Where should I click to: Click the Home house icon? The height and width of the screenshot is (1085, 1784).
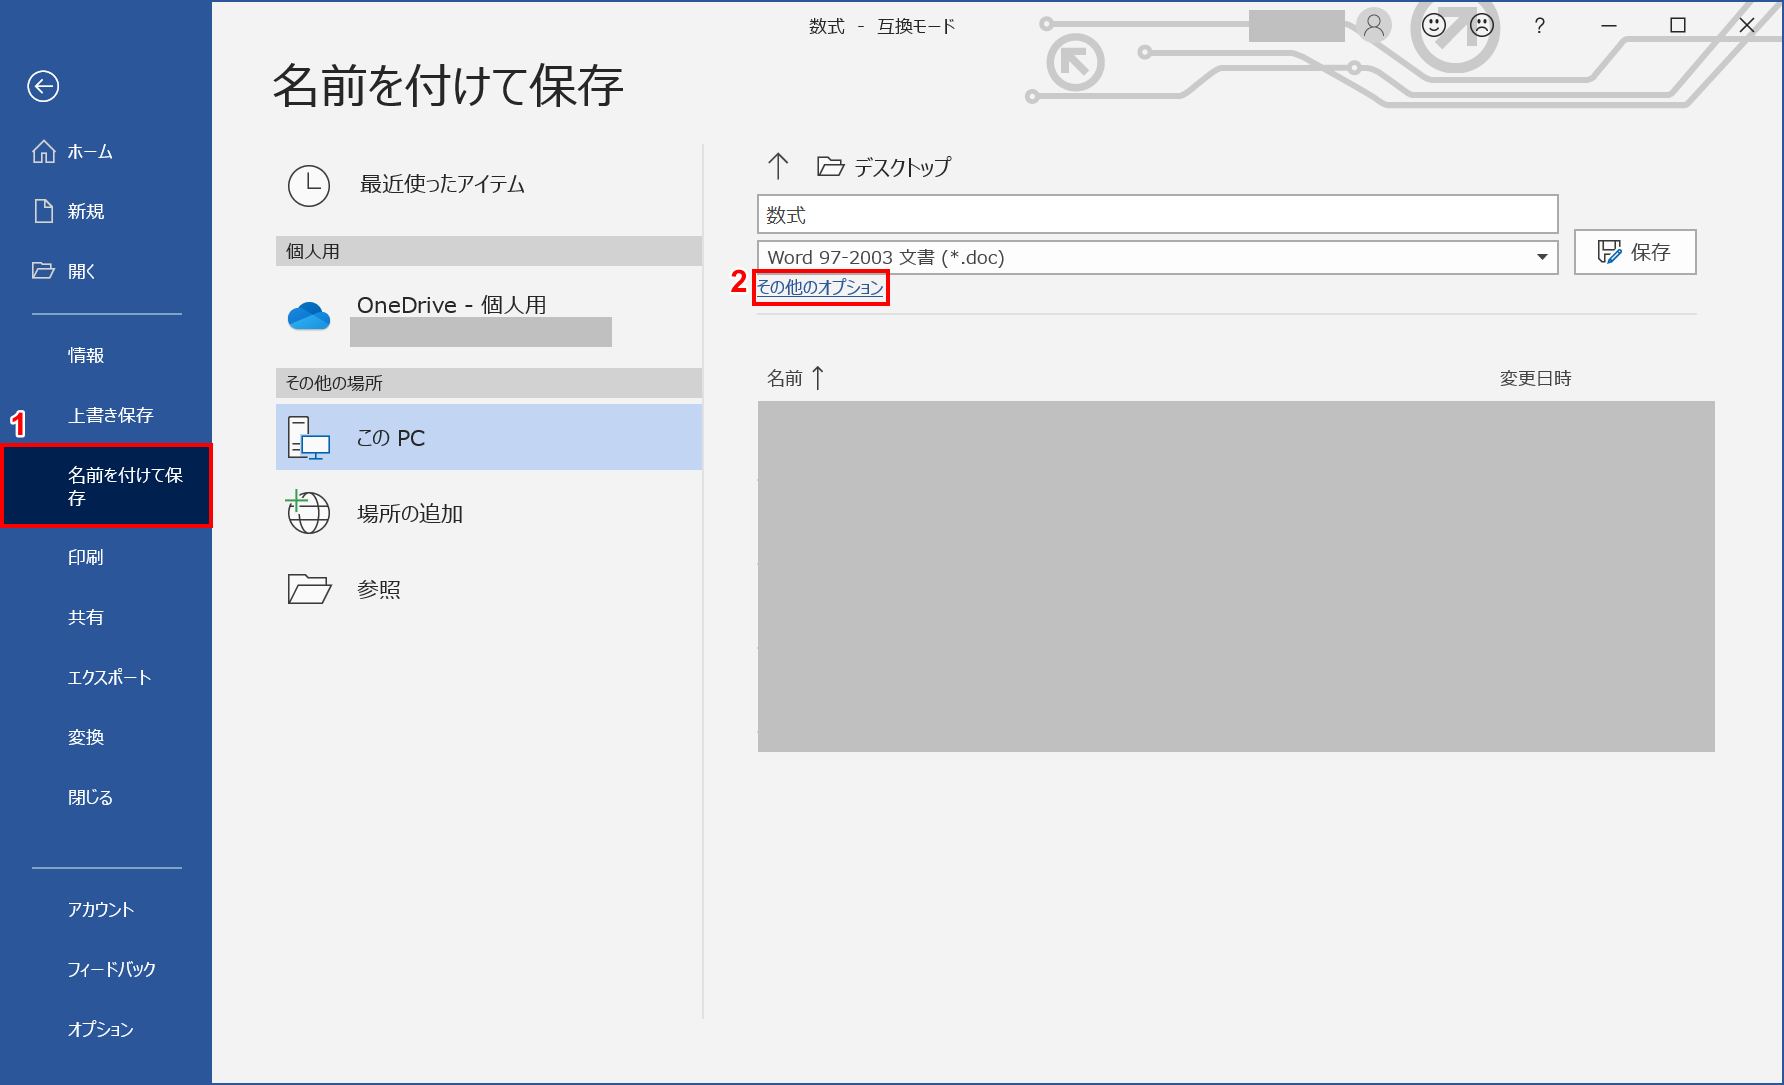[x=44, y=151]
